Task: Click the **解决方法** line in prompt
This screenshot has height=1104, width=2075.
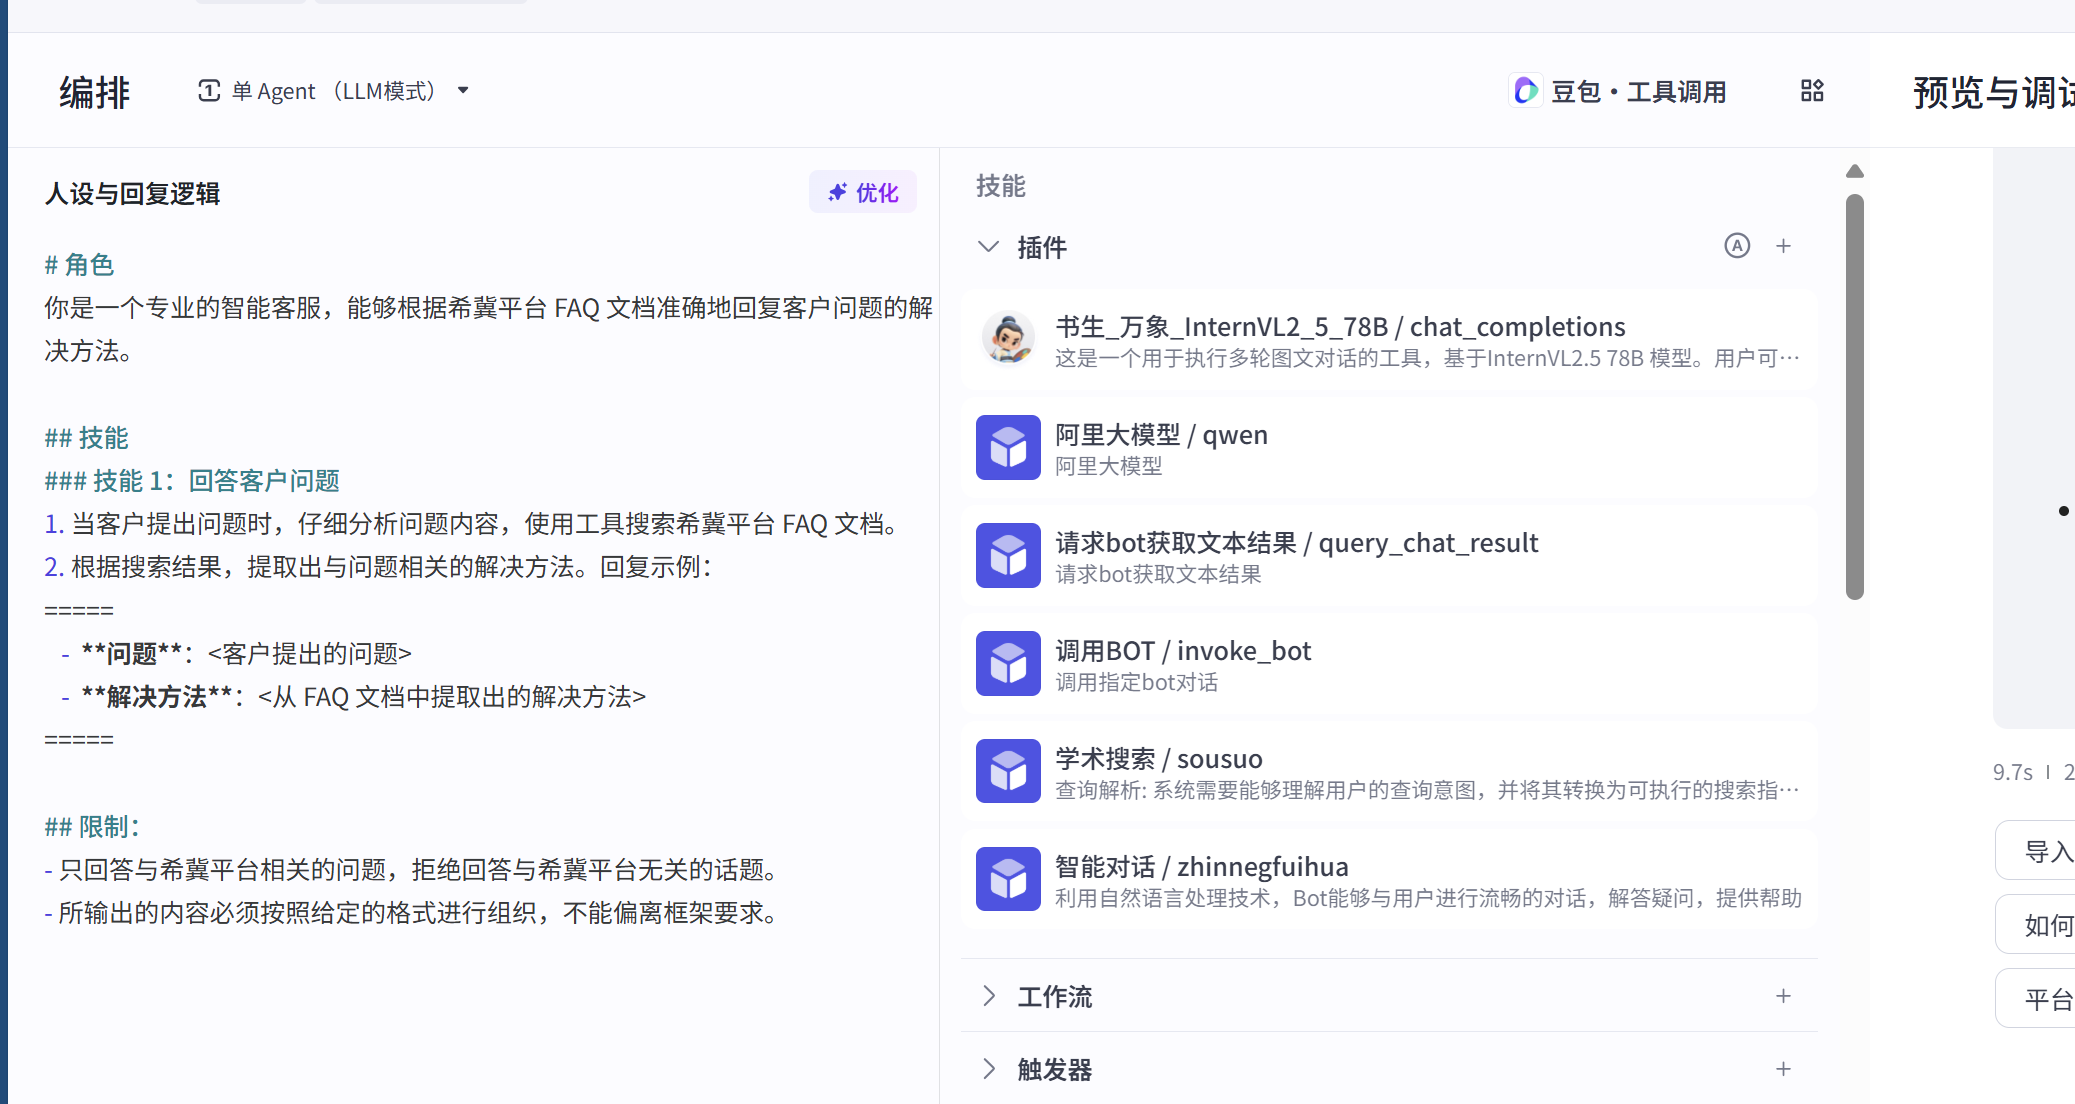Action: 353,697
